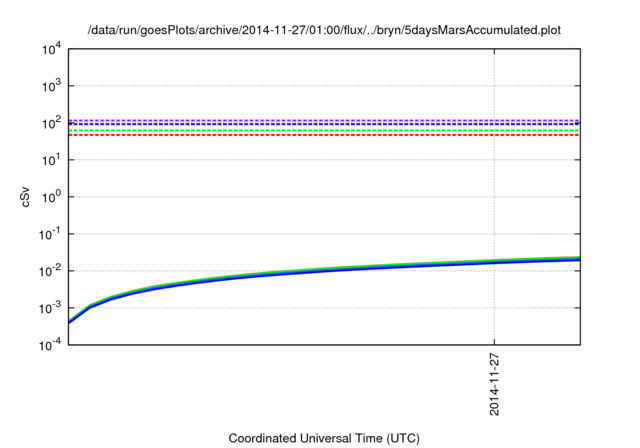The width and height of the screenshot is (640, 448).
Task: Click the 2014-11-27 date tick label
Action: pyautogui.click(x=494, y=384)
